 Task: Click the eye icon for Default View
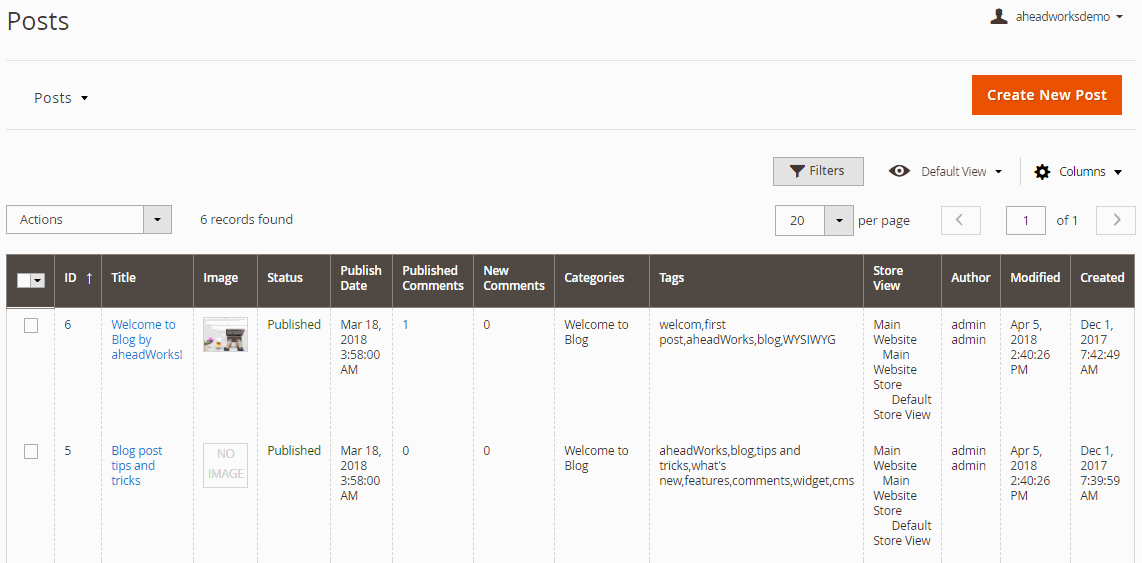click(x=899, y=171)
